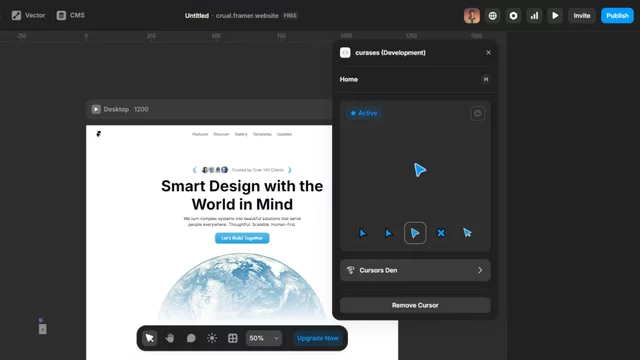Select the first arrow cursor style
The height and width of the screenshot is (360, 640).
tap(362, 233)
